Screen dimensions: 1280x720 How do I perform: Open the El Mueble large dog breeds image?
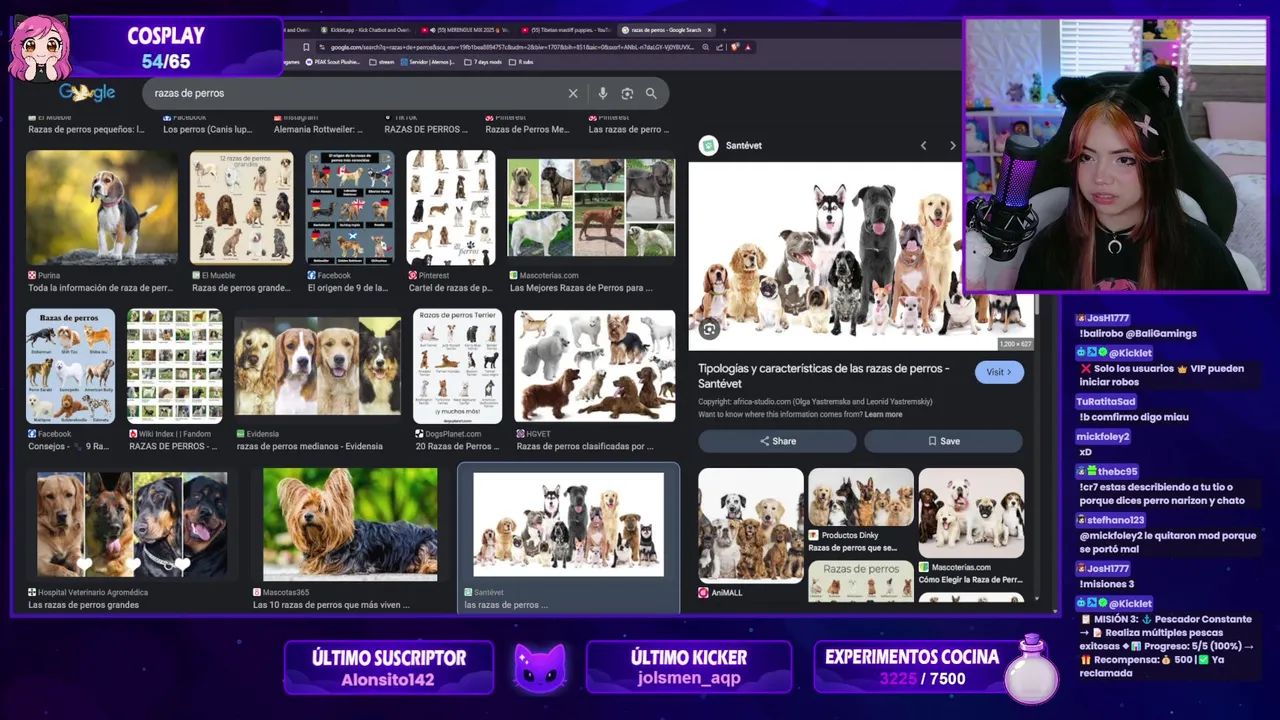(x=241, y=207)
